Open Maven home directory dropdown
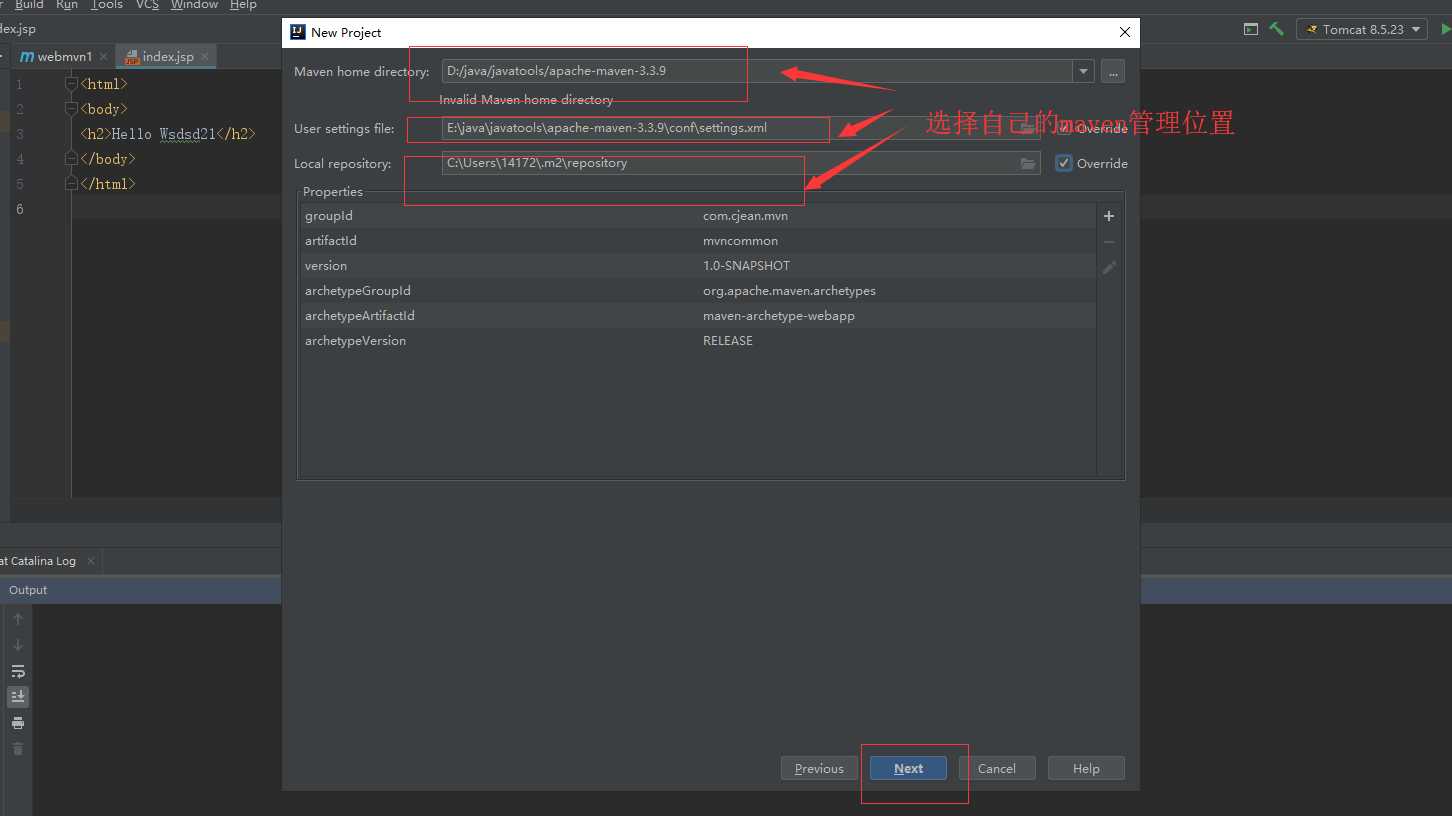Viewport: 1452px width, 816px height. pyautogui.click(x=1083, y=71)
